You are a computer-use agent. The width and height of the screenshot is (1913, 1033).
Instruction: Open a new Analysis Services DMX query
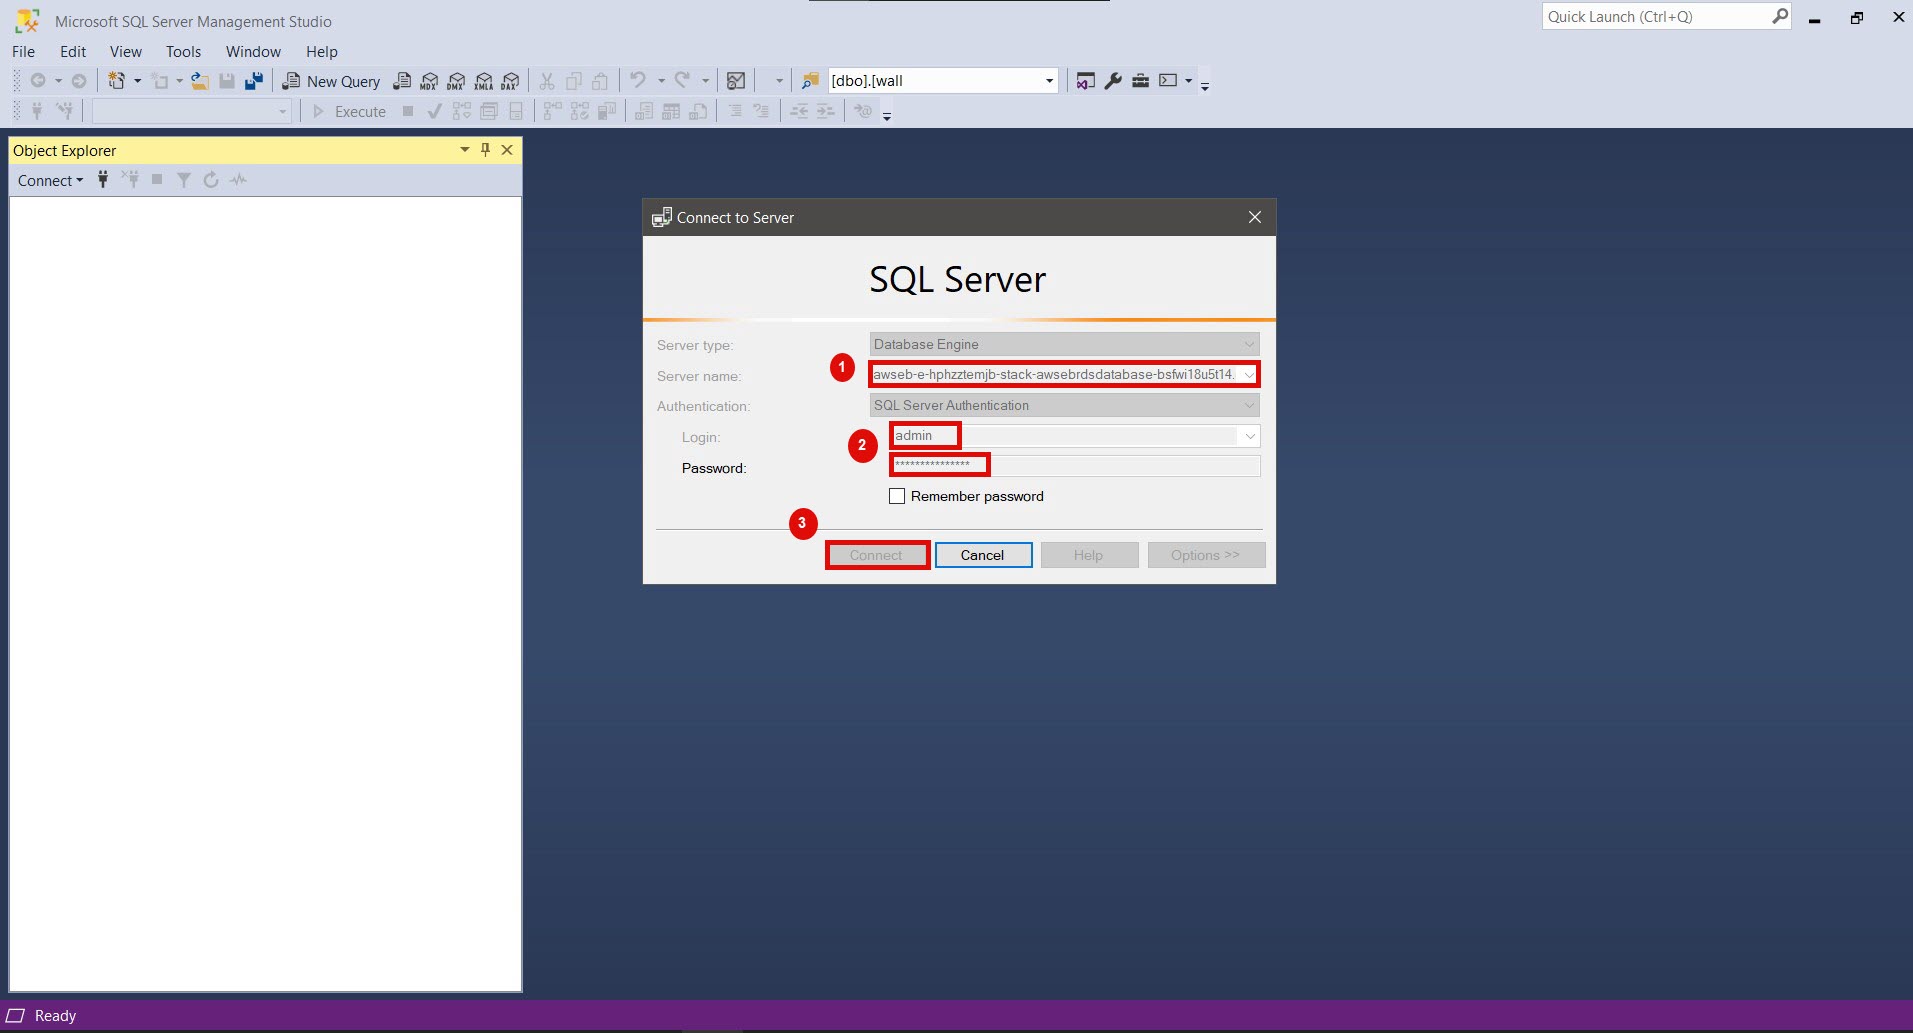[x=456, y=81]
